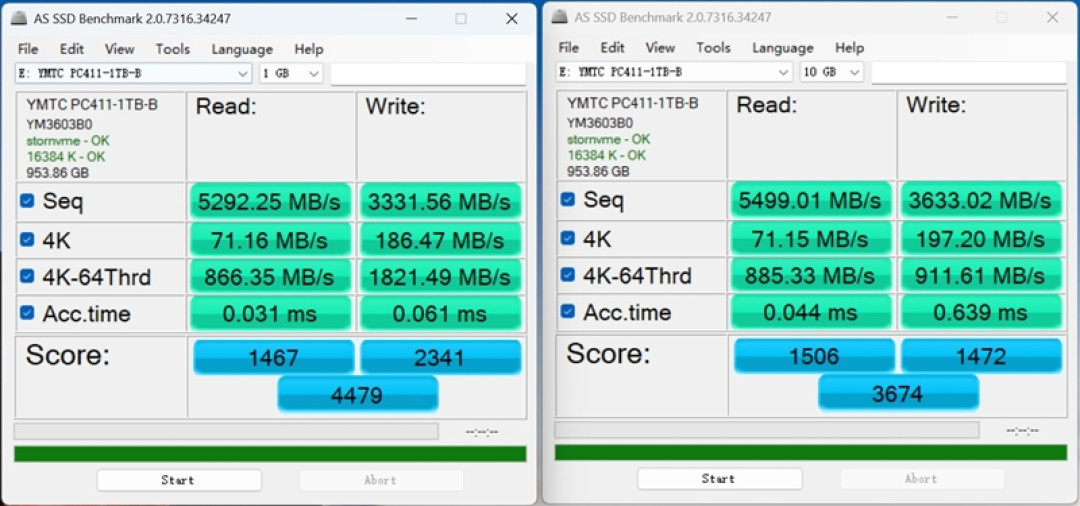Click the green progress bar in right window
Screen dimensions: 1080x506
click(811, 452)
